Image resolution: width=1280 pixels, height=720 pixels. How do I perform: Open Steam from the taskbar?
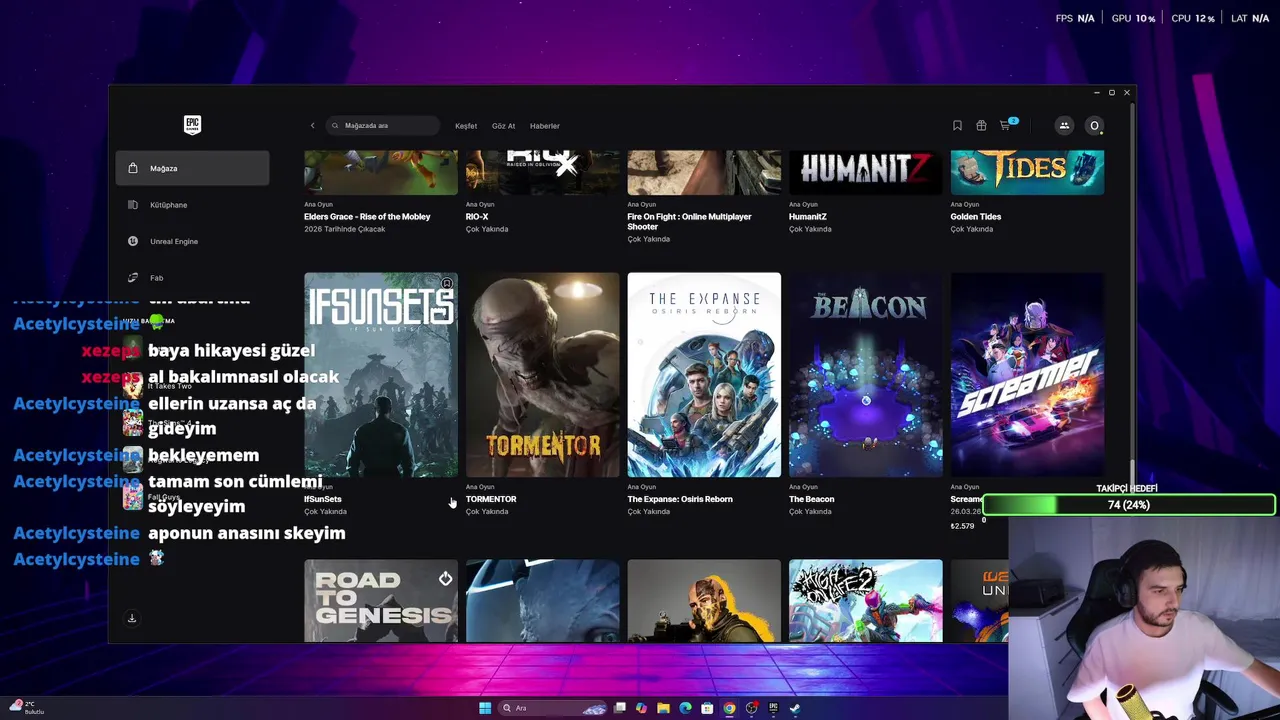click(x=795, y=708)
